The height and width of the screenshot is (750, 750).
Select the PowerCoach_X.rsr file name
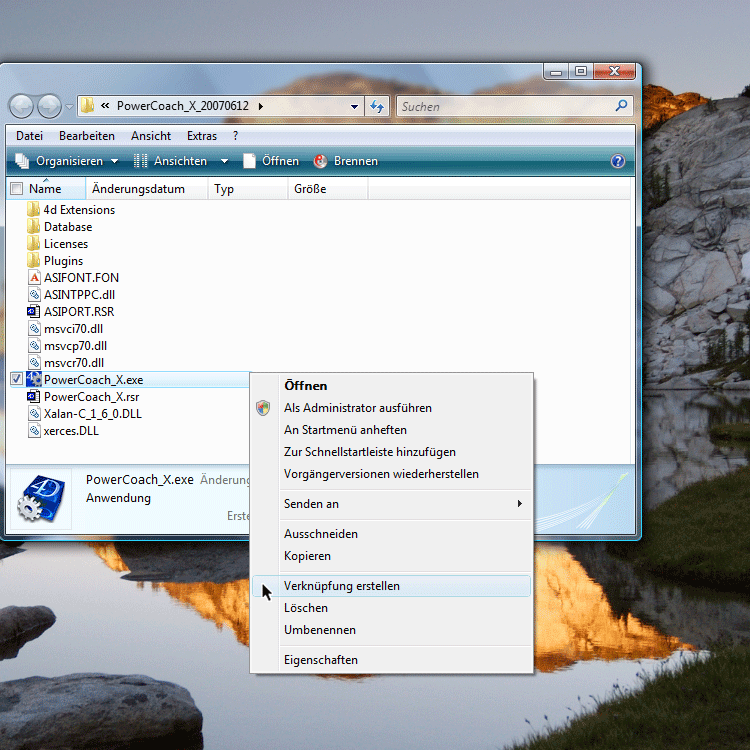pos(91,397)
